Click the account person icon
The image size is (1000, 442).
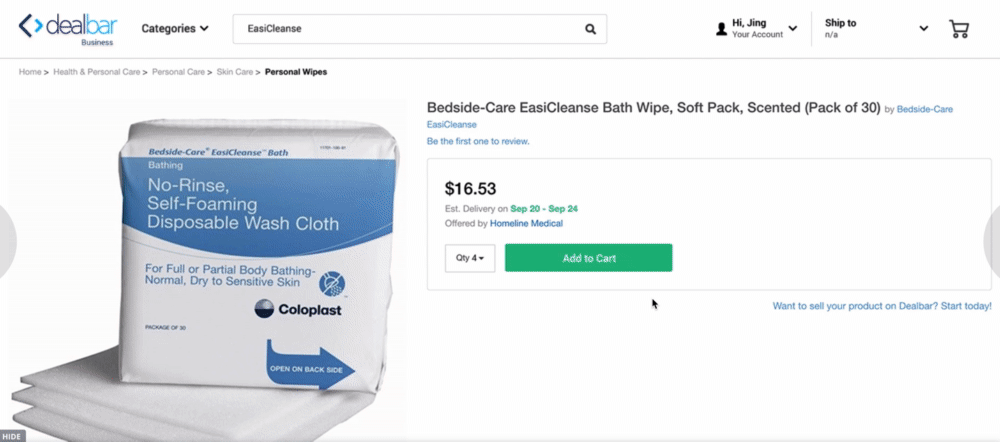721,29
